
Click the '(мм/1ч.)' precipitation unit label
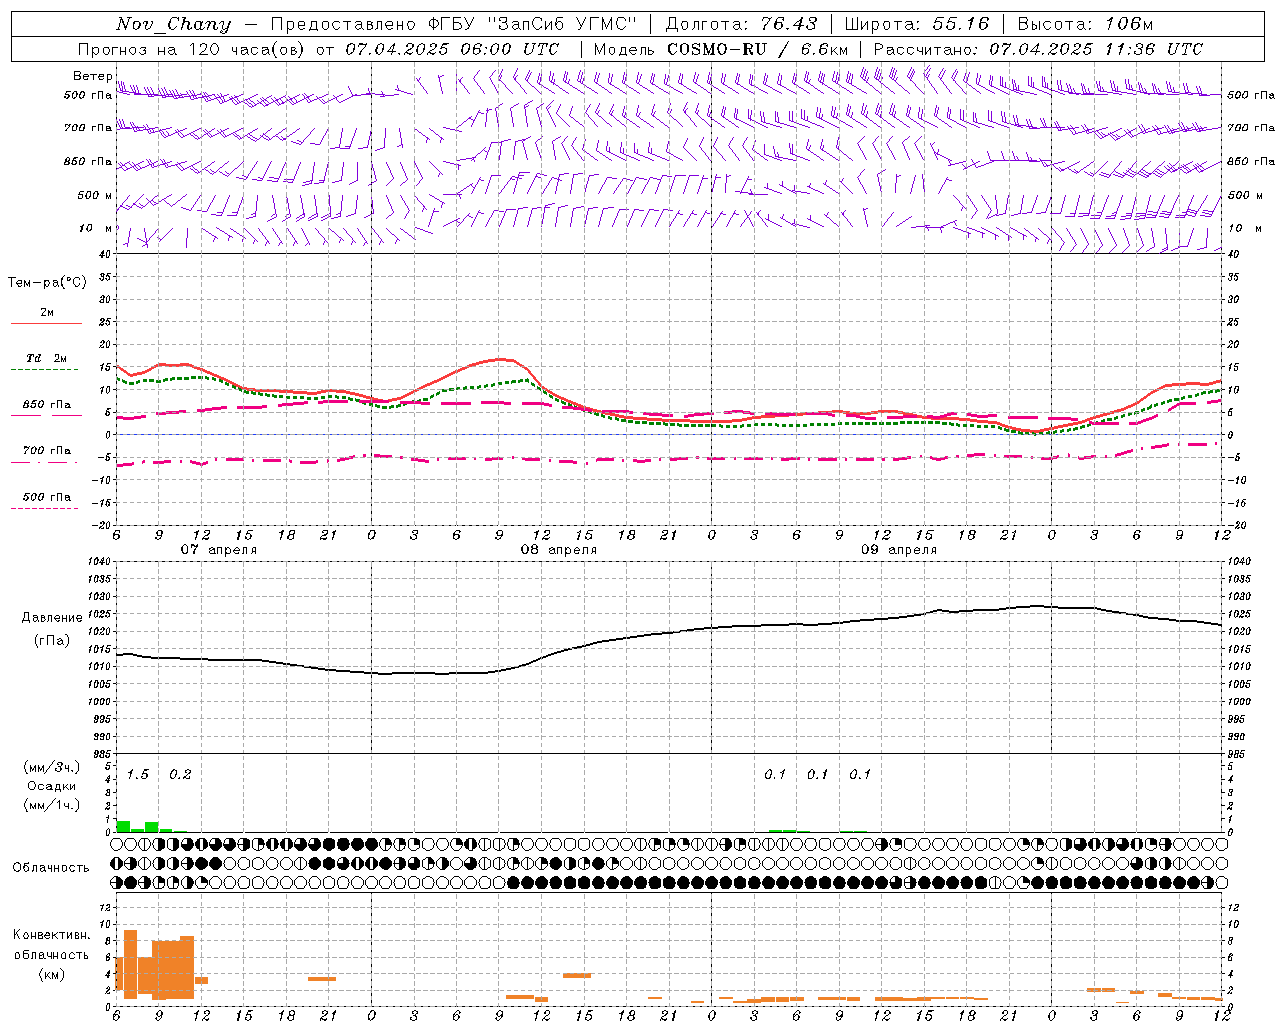pyautogui.click(x=52, y=805)
